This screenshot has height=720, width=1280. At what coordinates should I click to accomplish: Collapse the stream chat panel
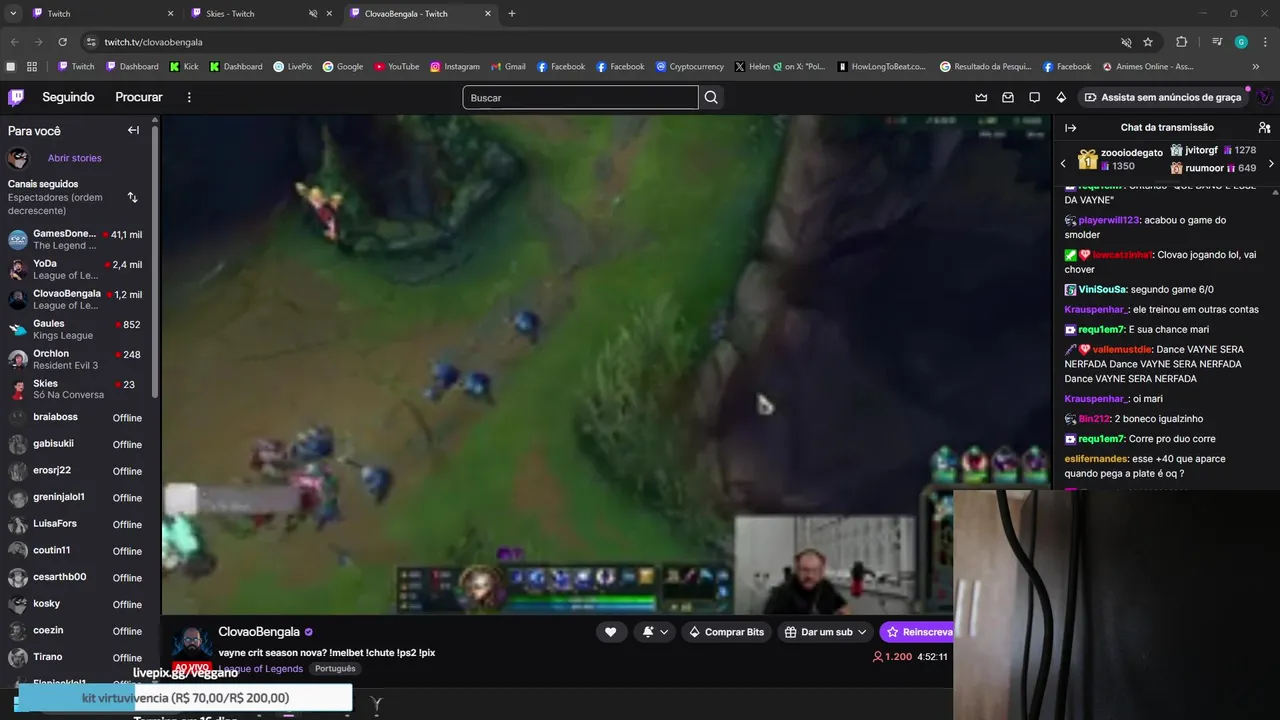pos(1070,128)
